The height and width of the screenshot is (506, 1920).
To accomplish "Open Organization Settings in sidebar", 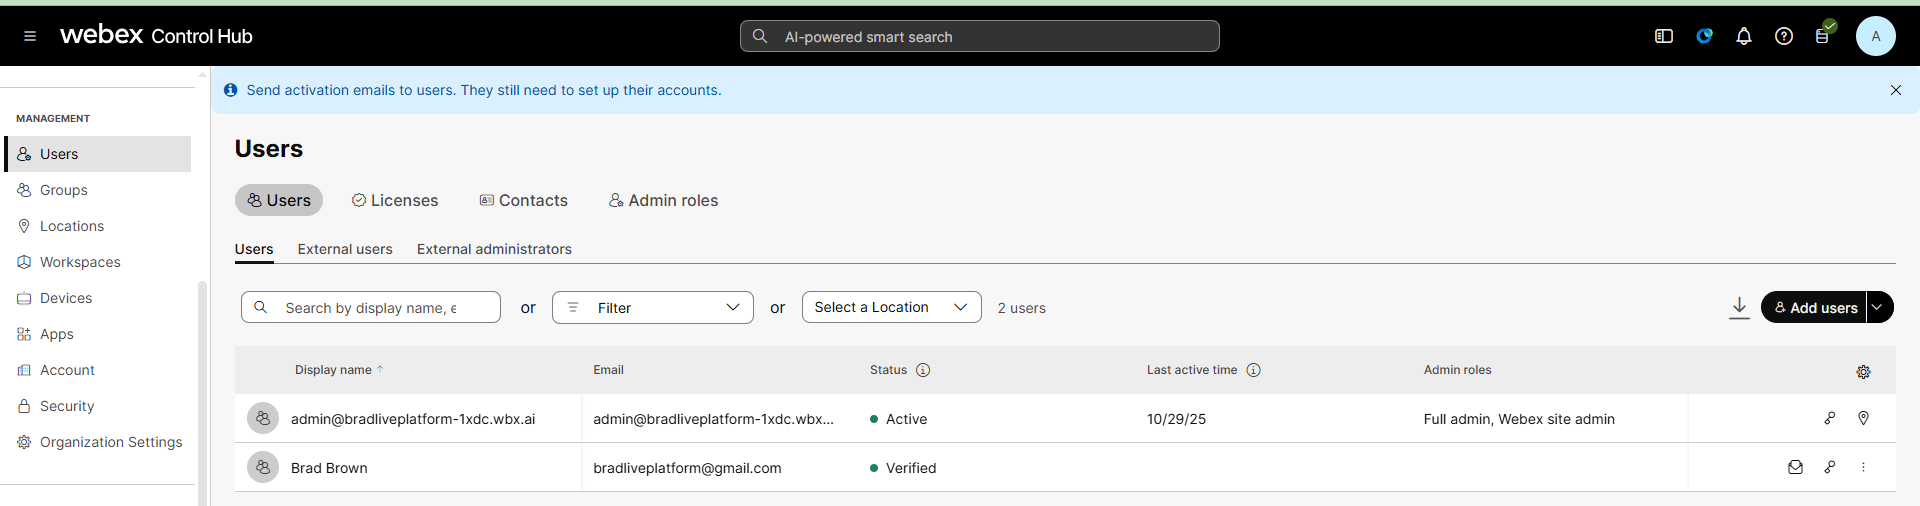I will (110, 442).
